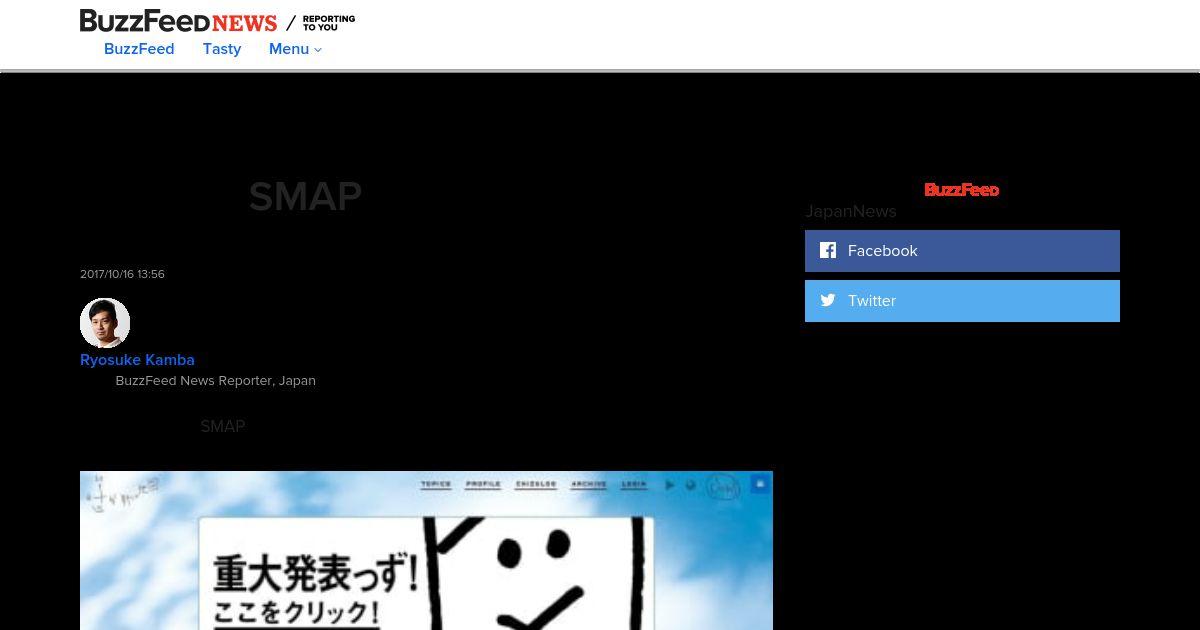Image resolution: width=1200 pixels, height=630 pixels.
Task: Click the Facebook f logo icon
Action: click(828, 250)
